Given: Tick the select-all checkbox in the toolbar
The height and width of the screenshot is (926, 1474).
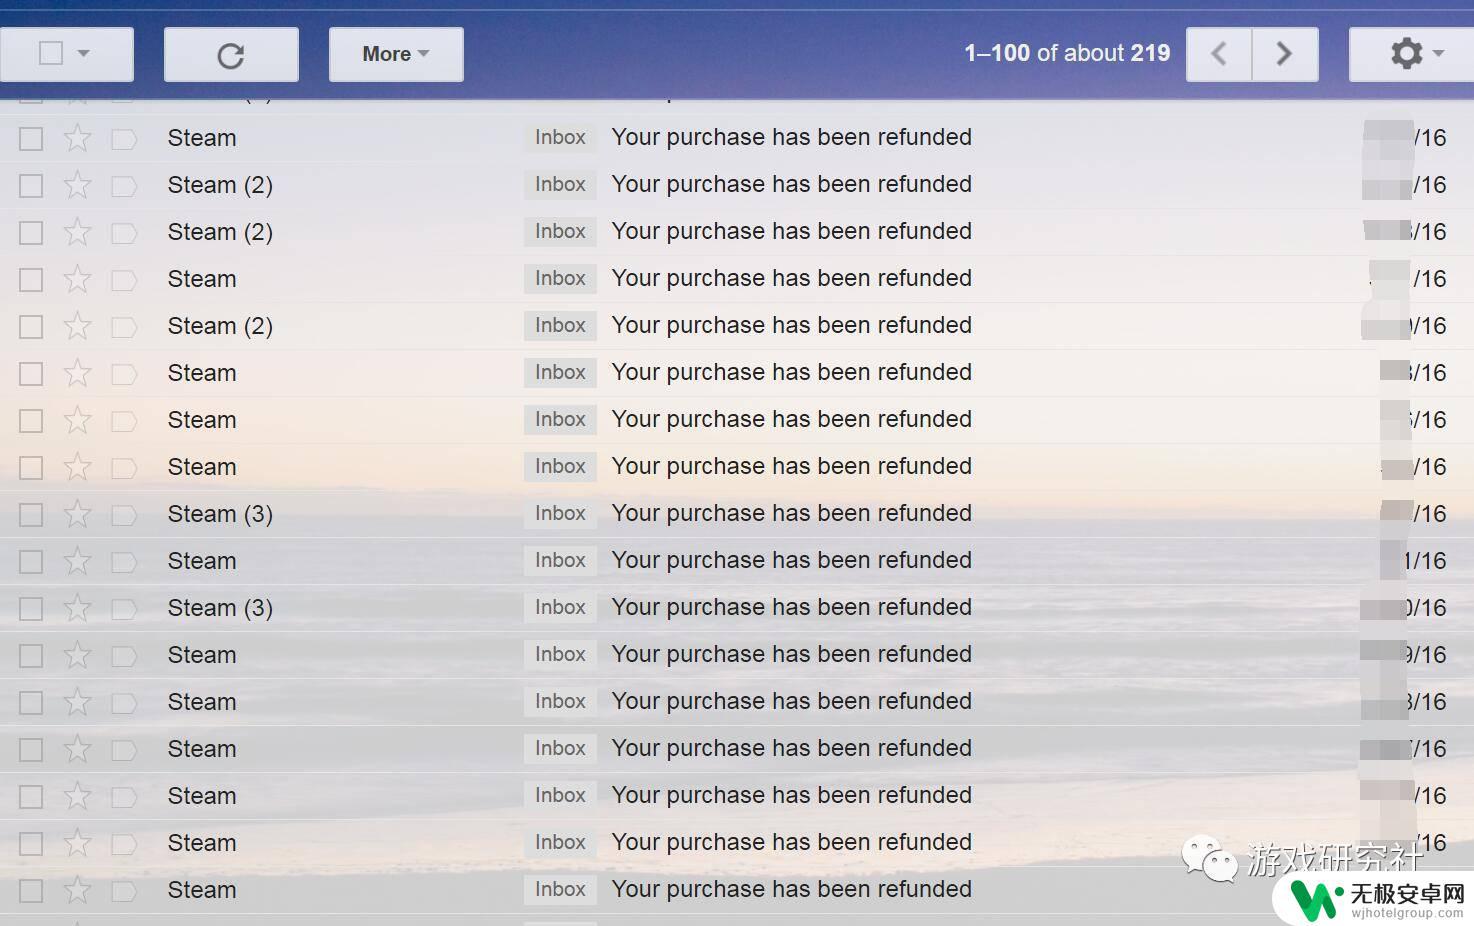Looking at the screenshot, I should tap(51, 53).
